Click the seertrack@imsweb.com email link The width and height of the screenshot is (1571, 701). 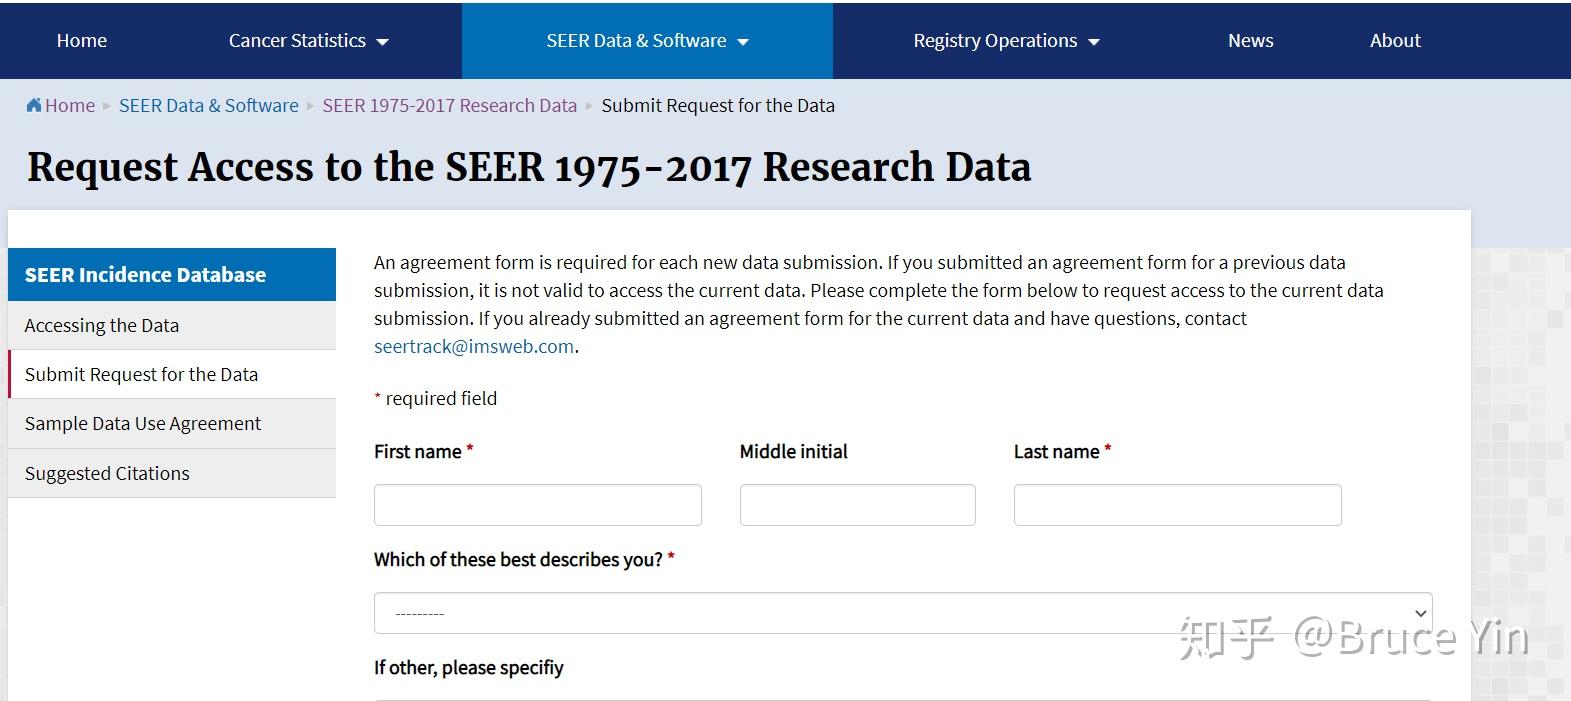pos(474,346)
